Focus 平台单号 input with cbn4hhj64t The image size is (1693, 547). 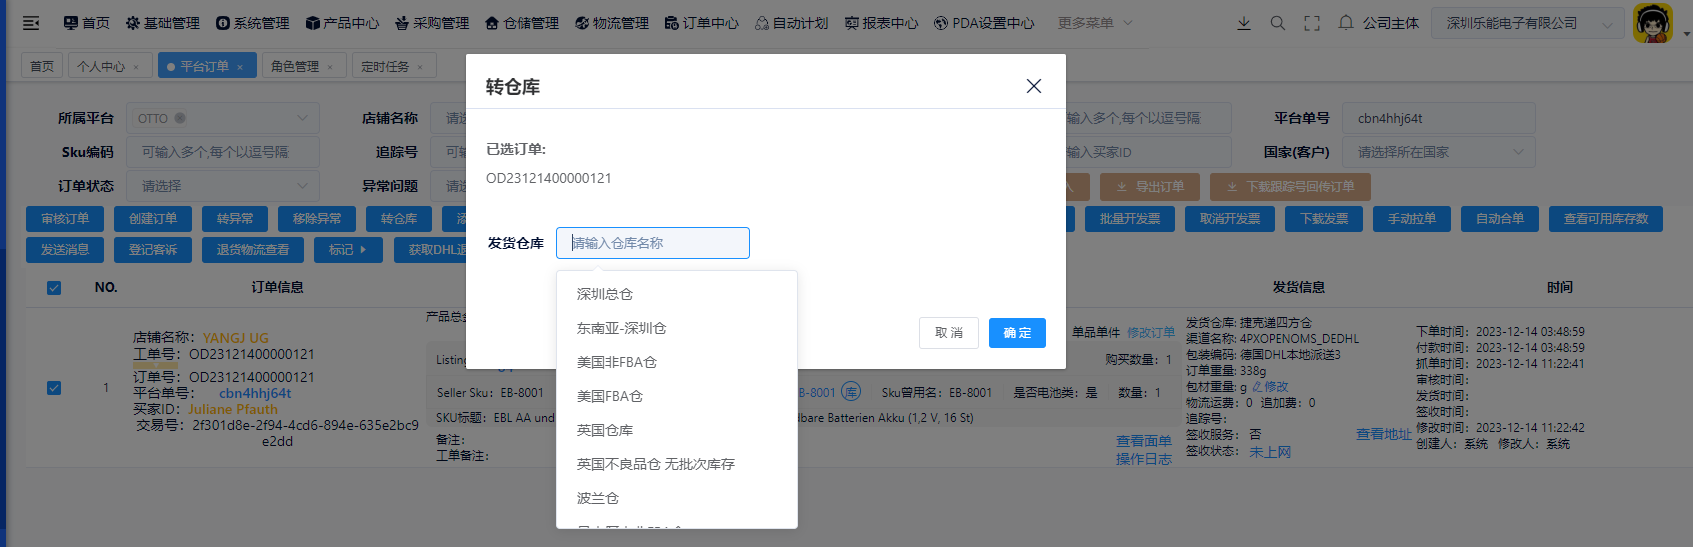[1438, 118]
